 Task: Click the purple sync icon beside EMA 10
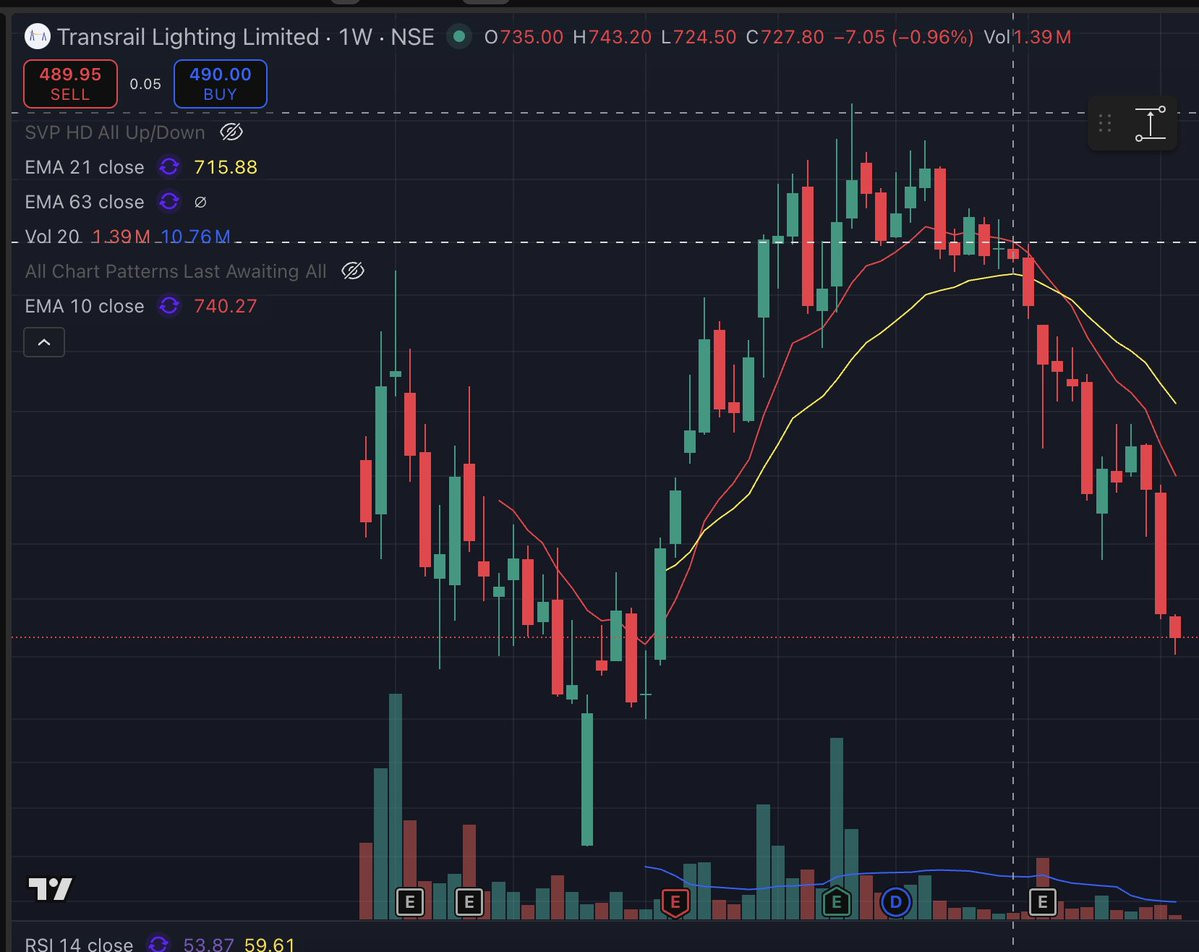click(x=169, y=306)
